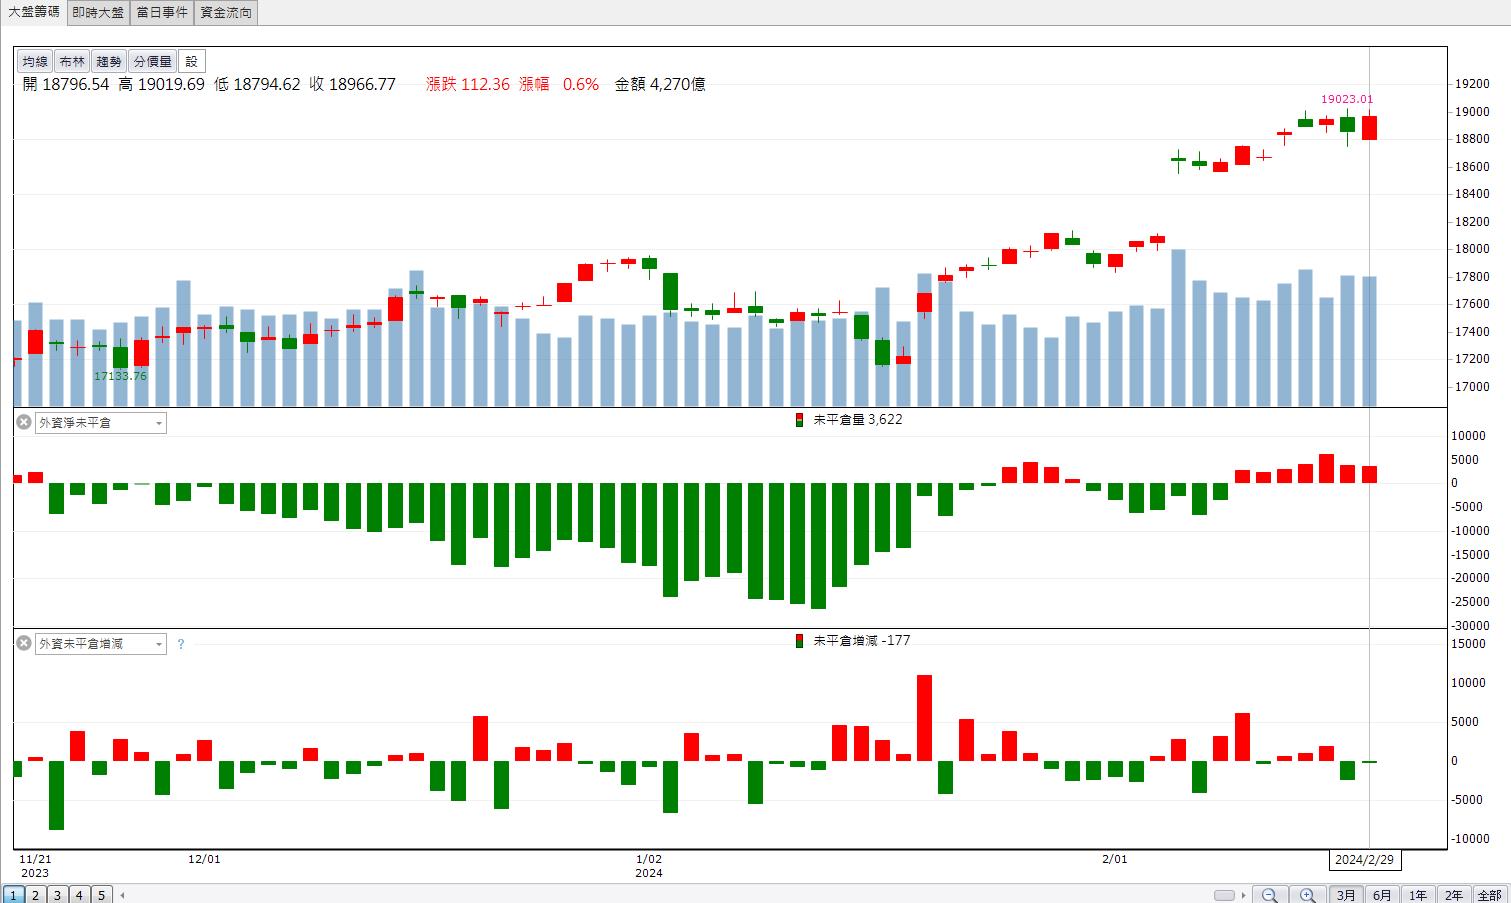This screenshot has height=903, width=1511.
Task: Zoom in the chart with magnifier plus
Action: pyautogui.click(x=1307, y=895)
